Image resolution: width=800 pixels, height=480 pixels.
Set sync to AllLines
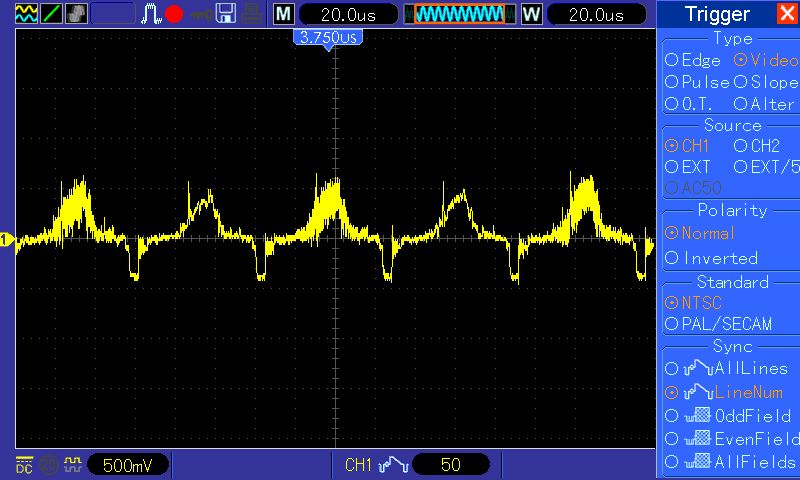(727, 368)
